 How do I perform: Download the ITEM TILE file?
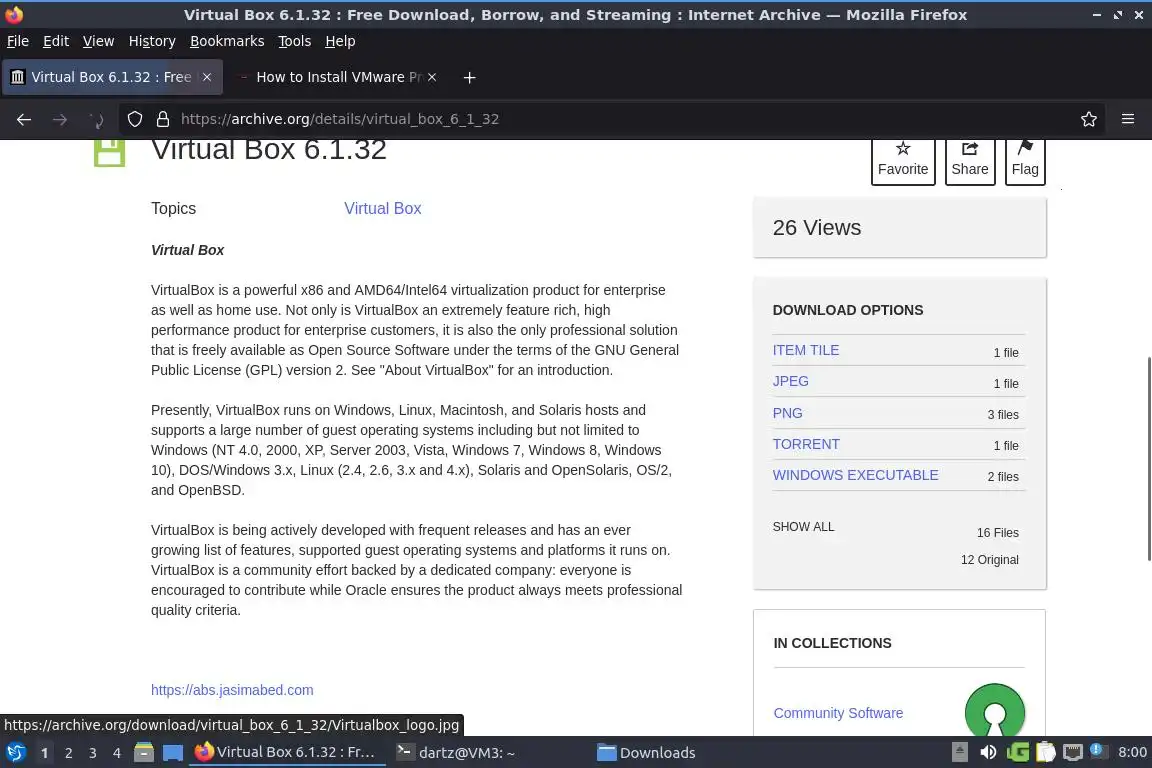click(805, 351)
